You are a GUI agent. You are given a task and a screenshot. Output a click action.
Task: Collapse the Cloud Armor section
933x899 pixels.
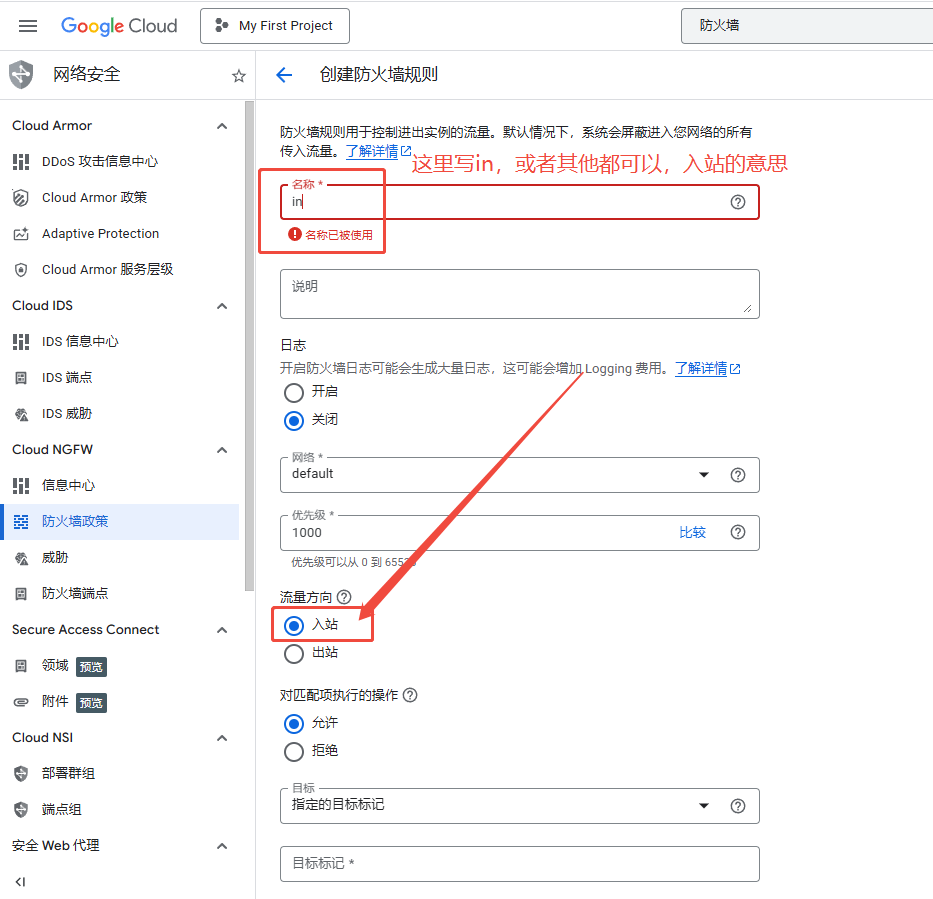[x=222, y=126]
